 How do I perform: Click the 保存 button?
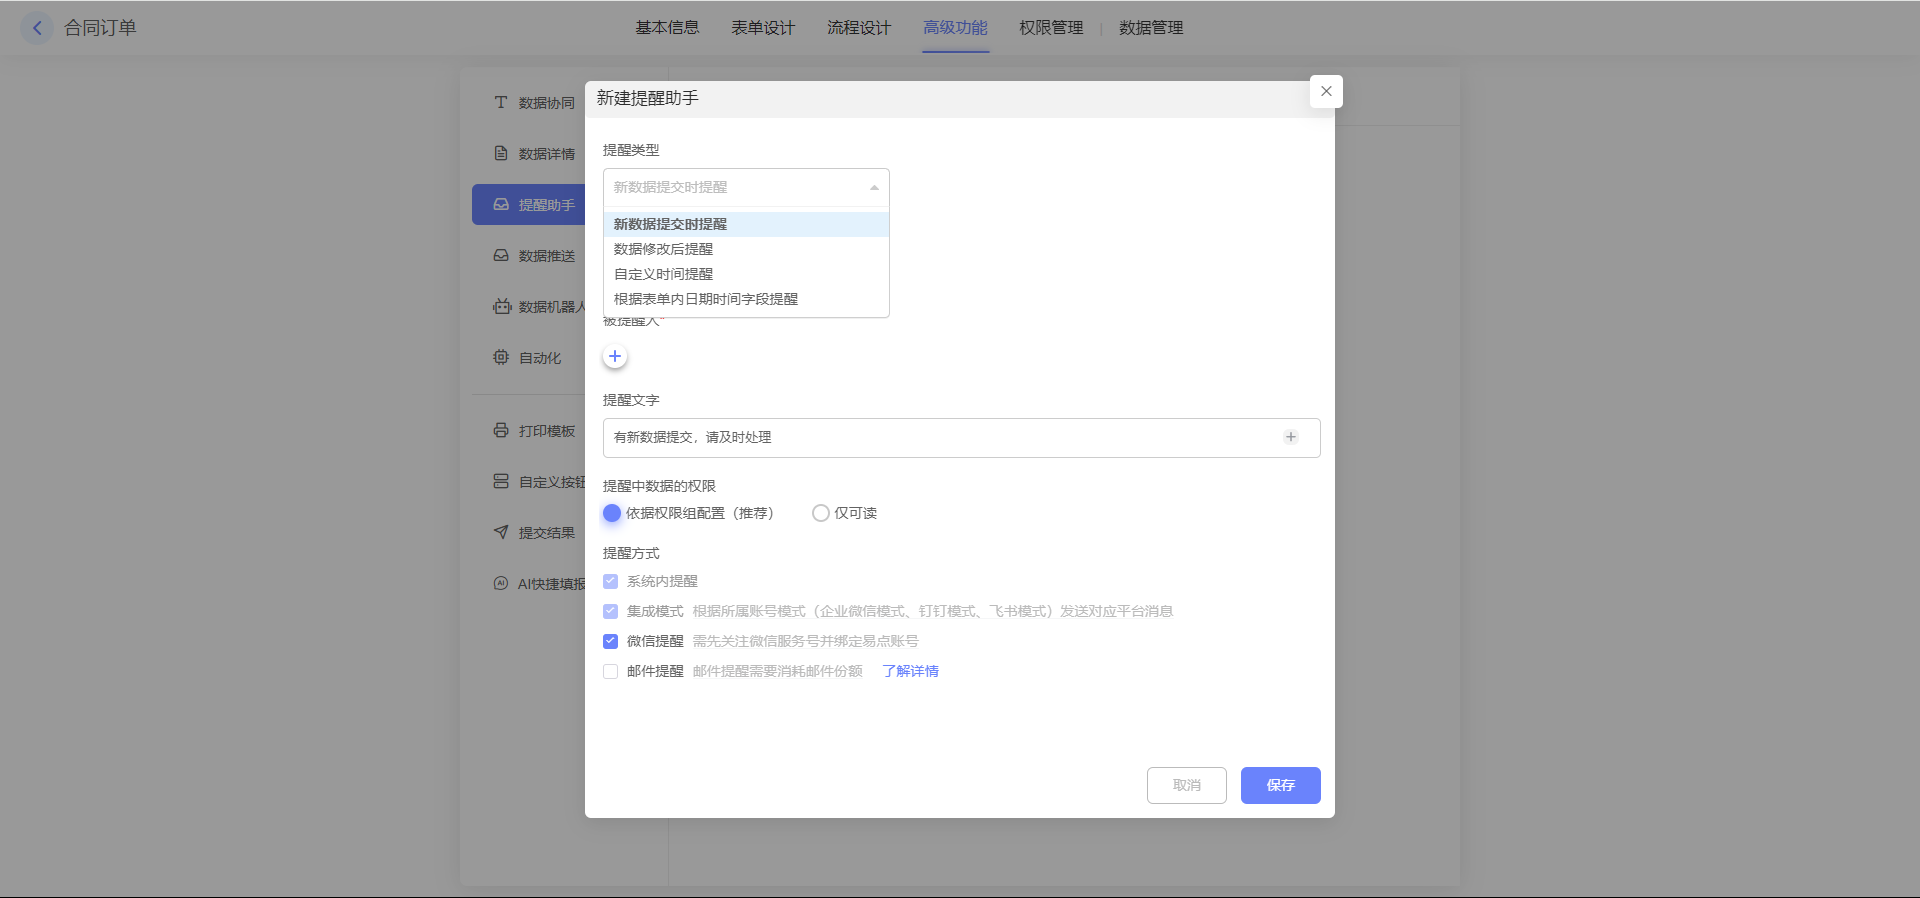(x=1280, y=785)
